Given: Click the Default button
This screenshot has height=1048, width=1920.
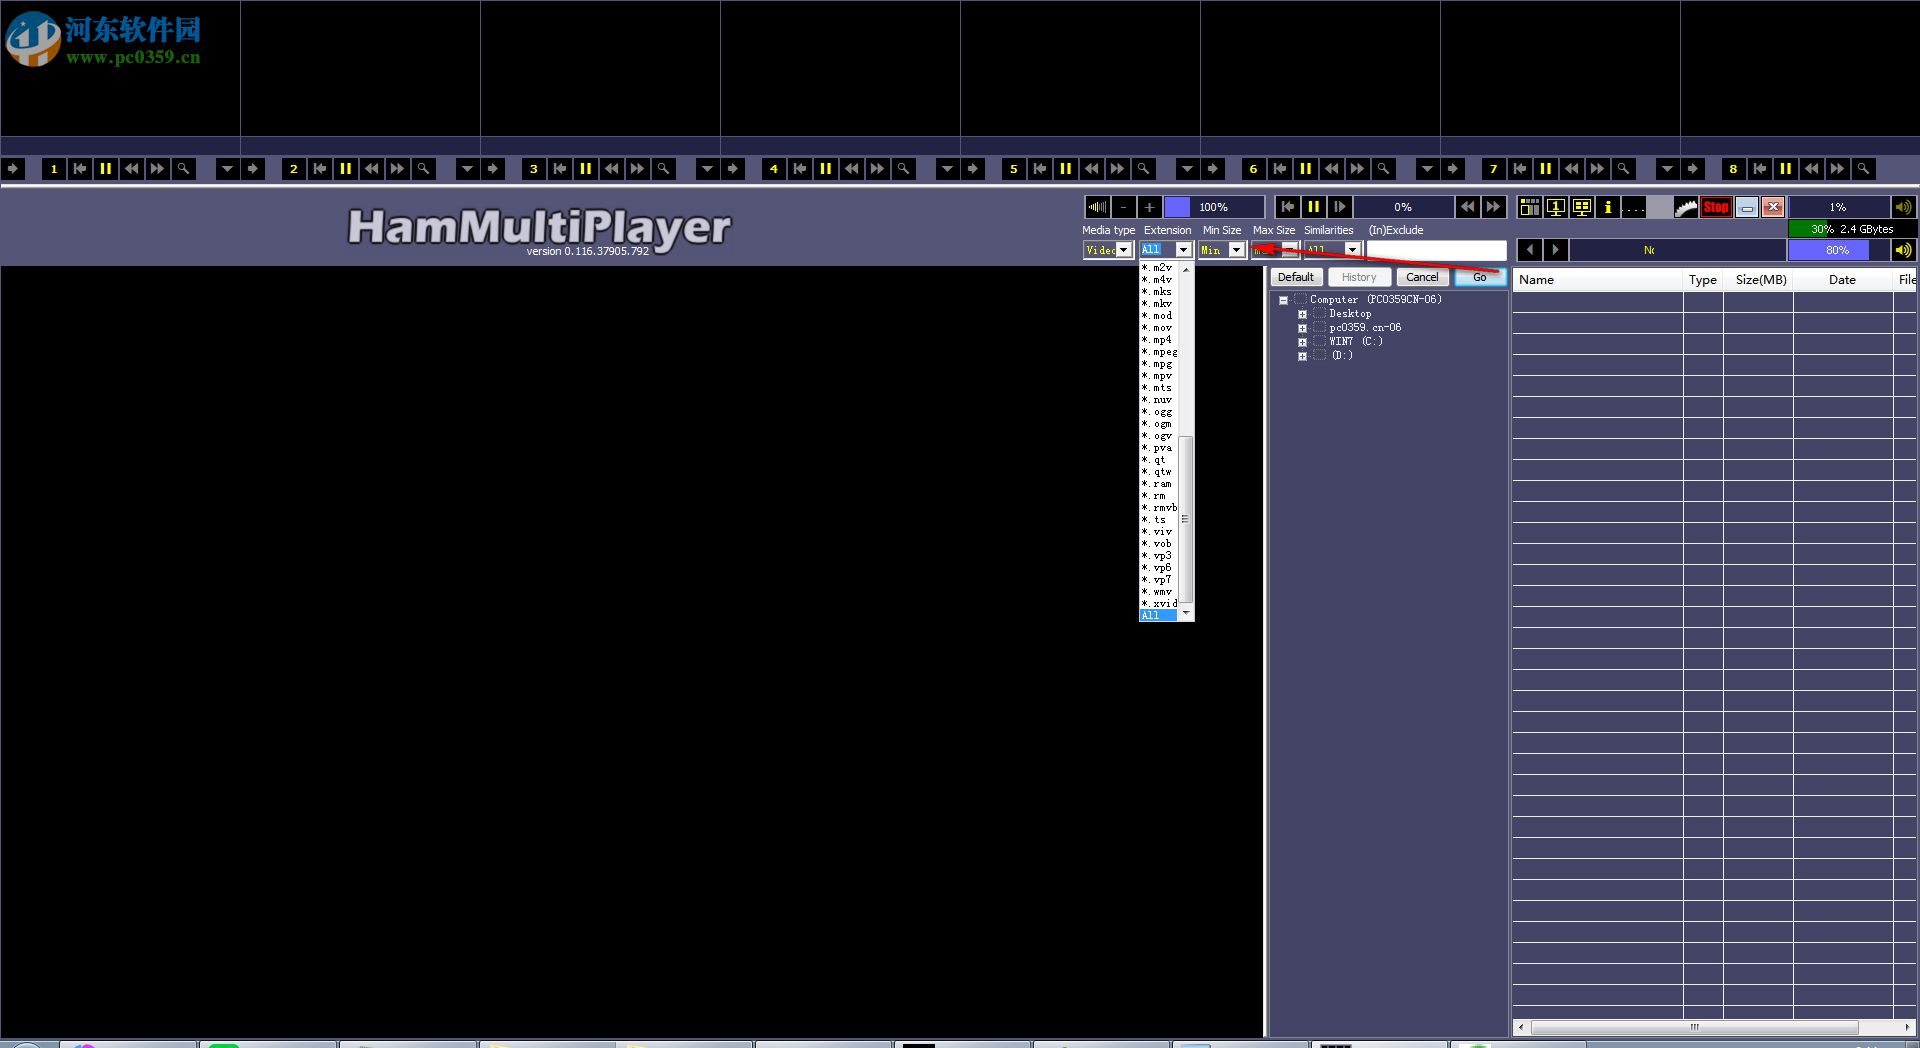Looking at the screenshot, I should pyautogui.click(x=1296, y=277).
